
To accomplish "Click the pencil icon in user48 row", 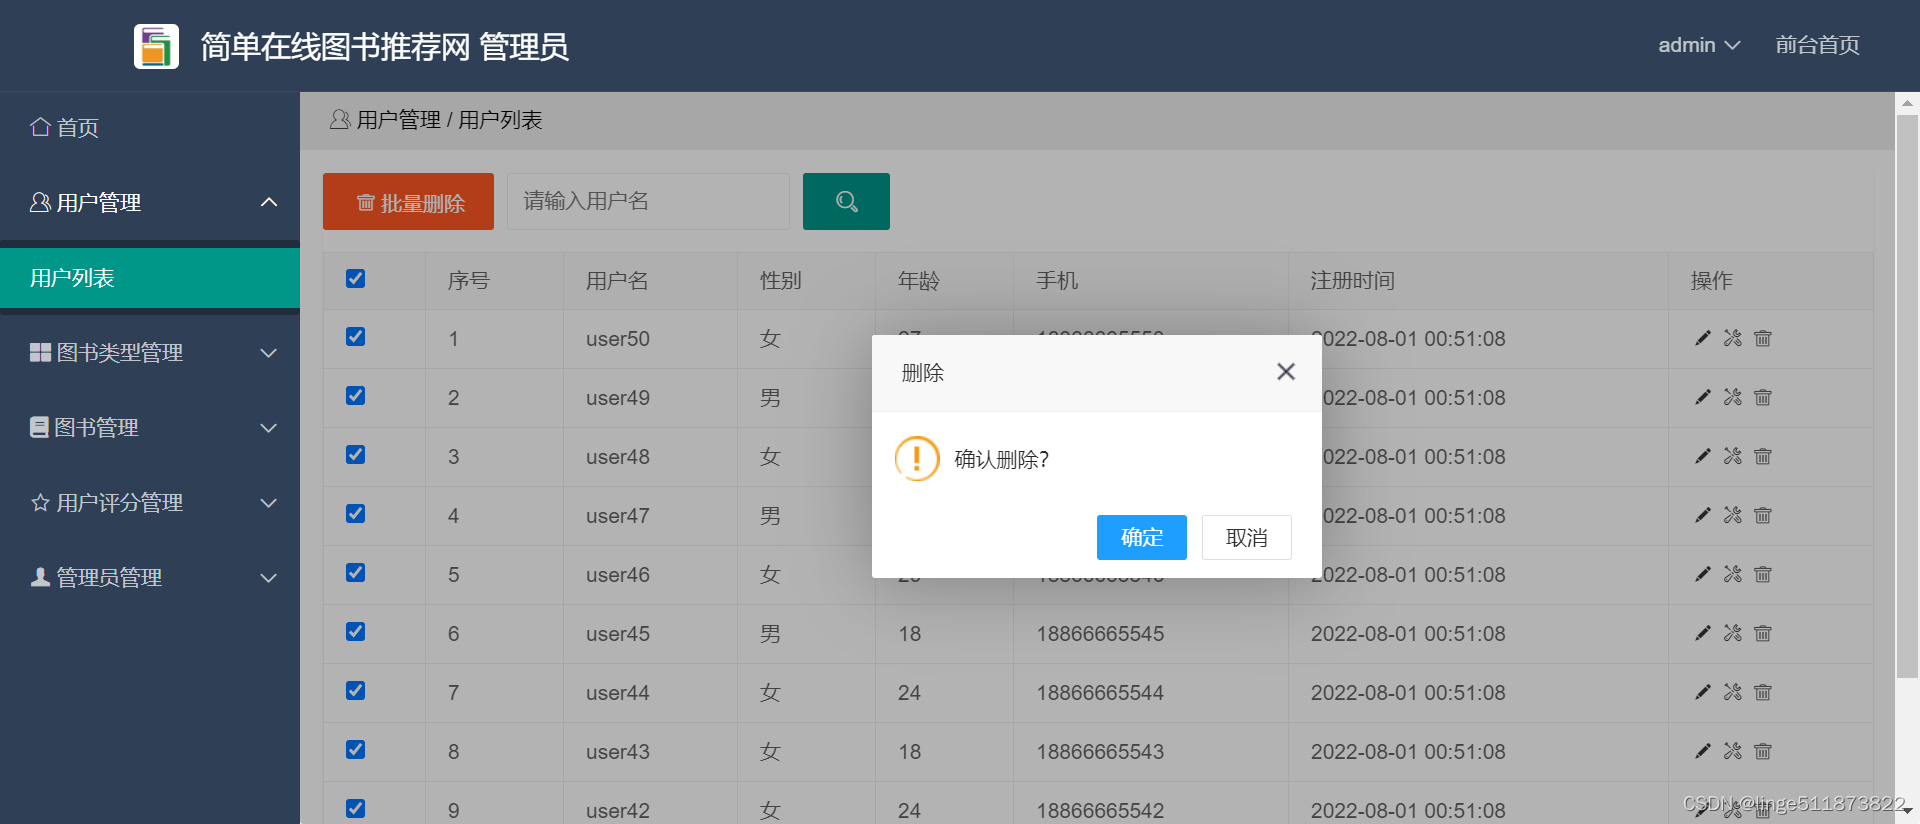I will click(x=1703, y=456).
